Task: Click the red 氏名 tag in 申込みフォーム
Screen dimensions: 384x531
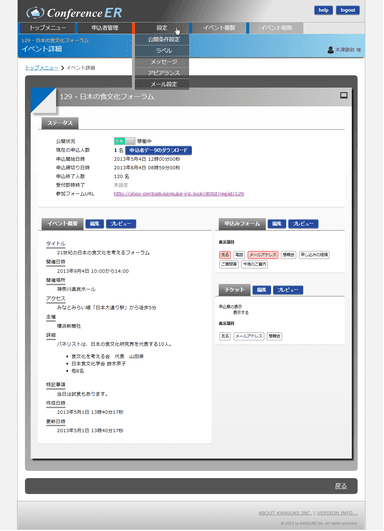Action: coord(225,255)
